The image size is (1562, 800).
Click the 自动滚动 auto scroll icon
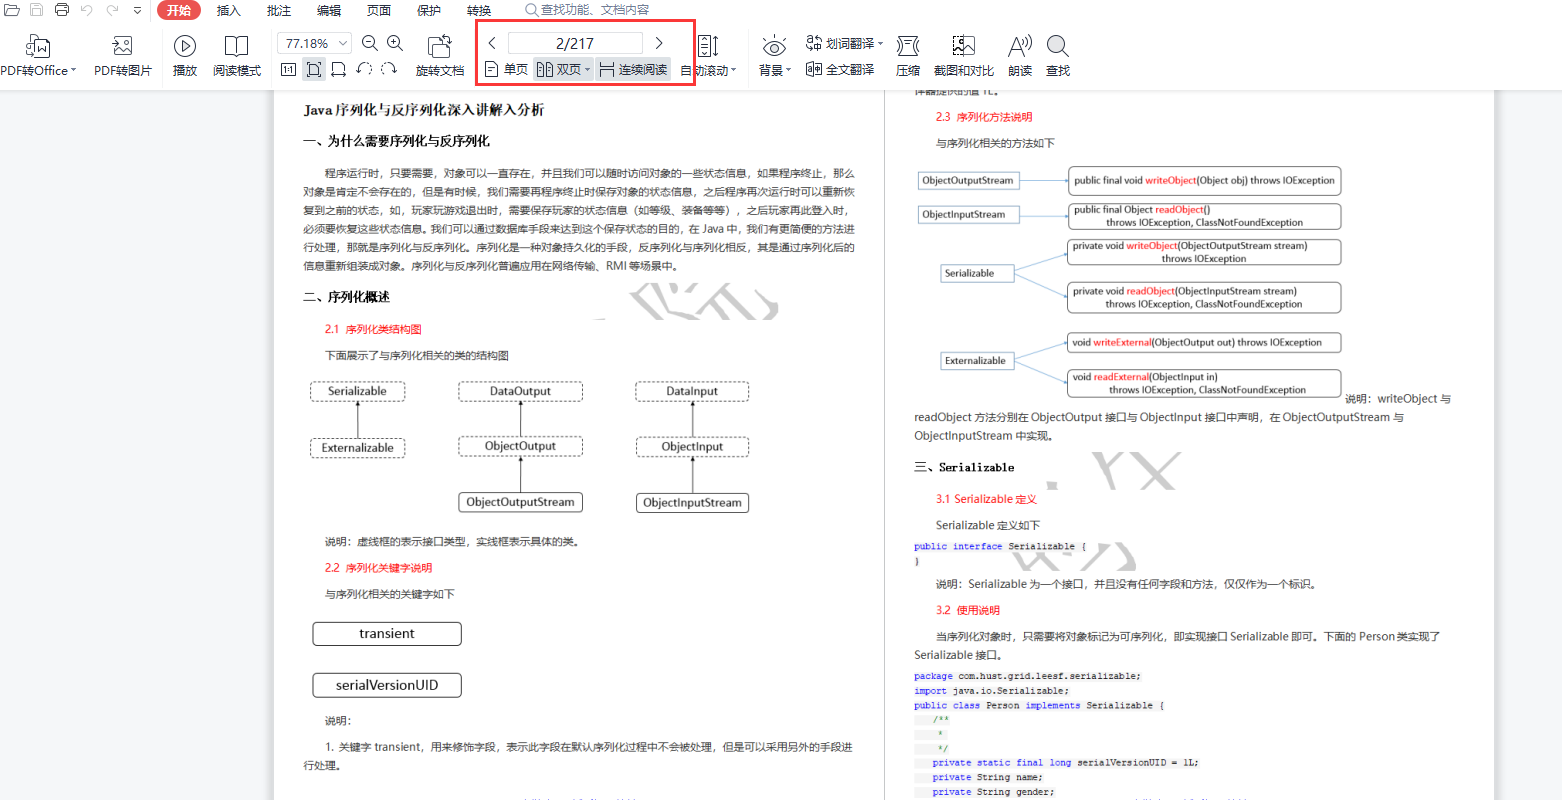(x=708, y=46)
